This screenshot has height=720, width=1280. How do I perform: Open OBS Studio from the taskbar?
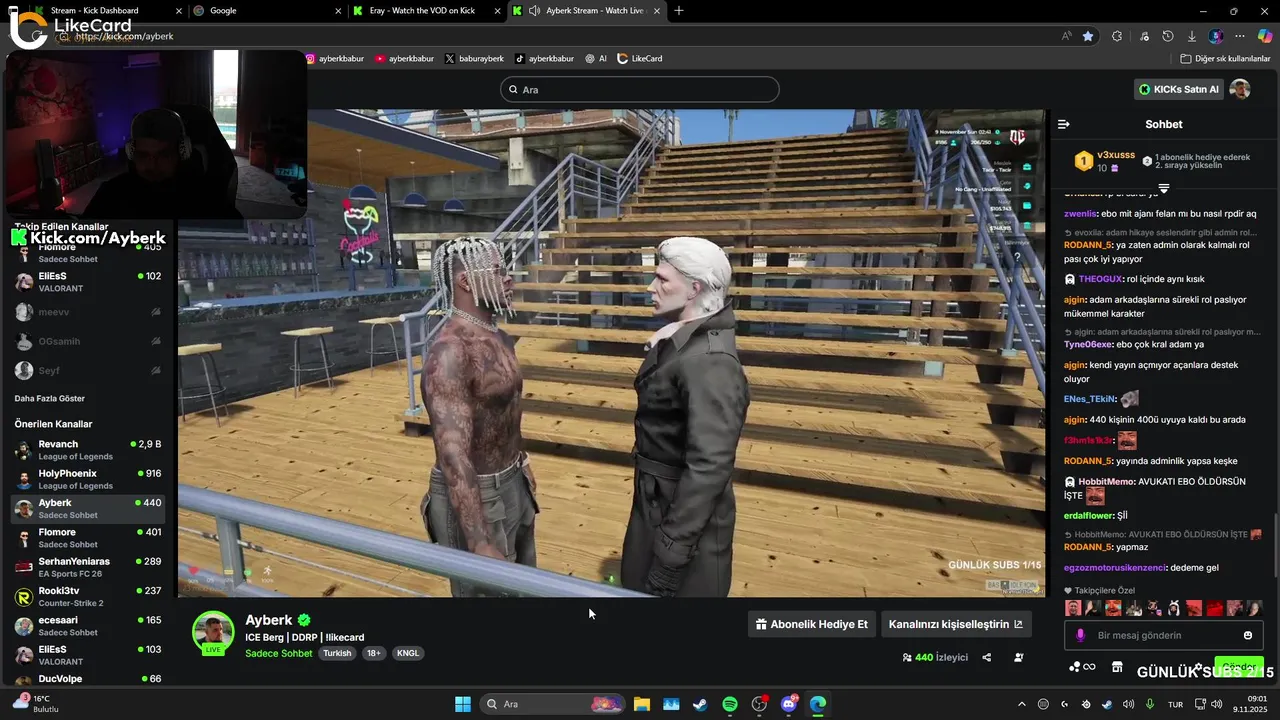(759, 704)
